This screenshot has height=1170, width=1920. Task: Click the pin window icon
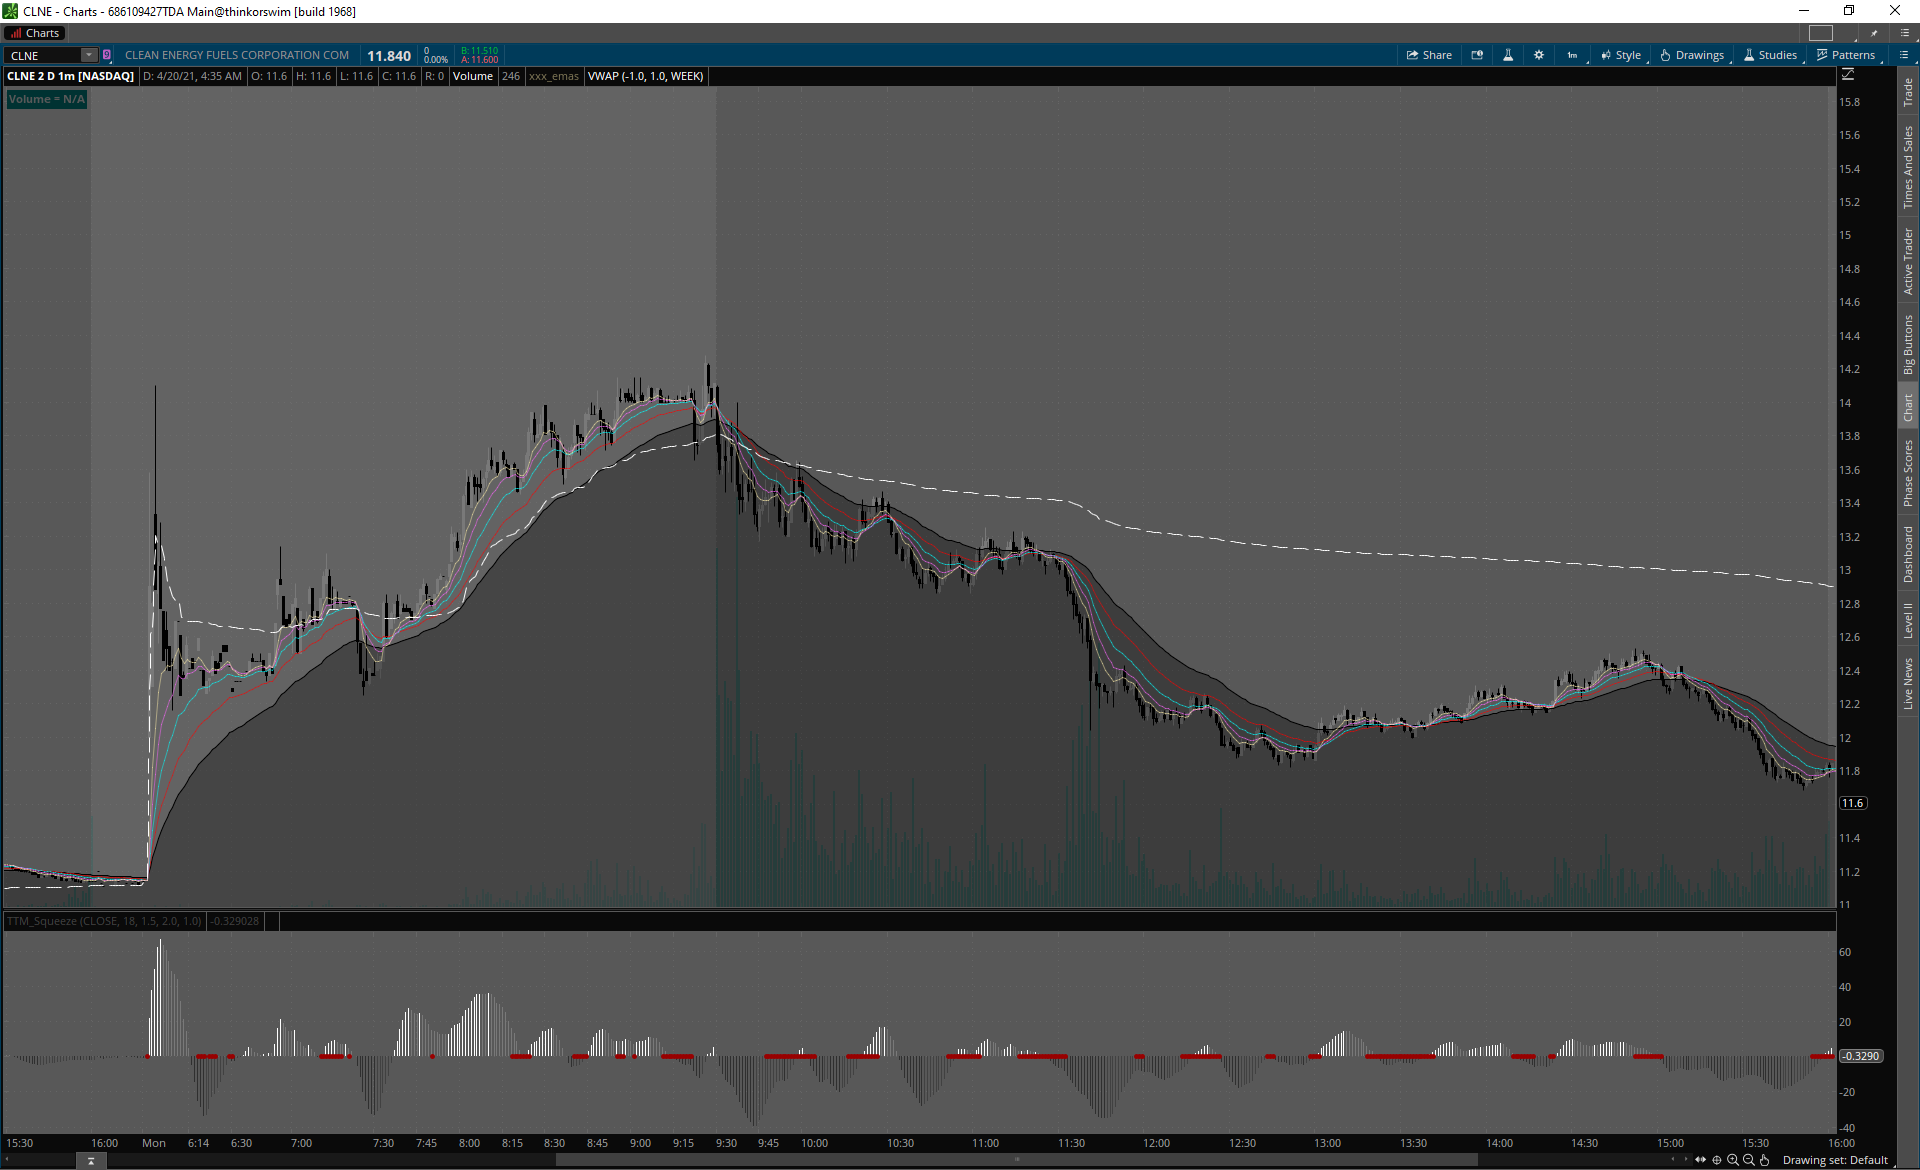(x=1874, y=33)
